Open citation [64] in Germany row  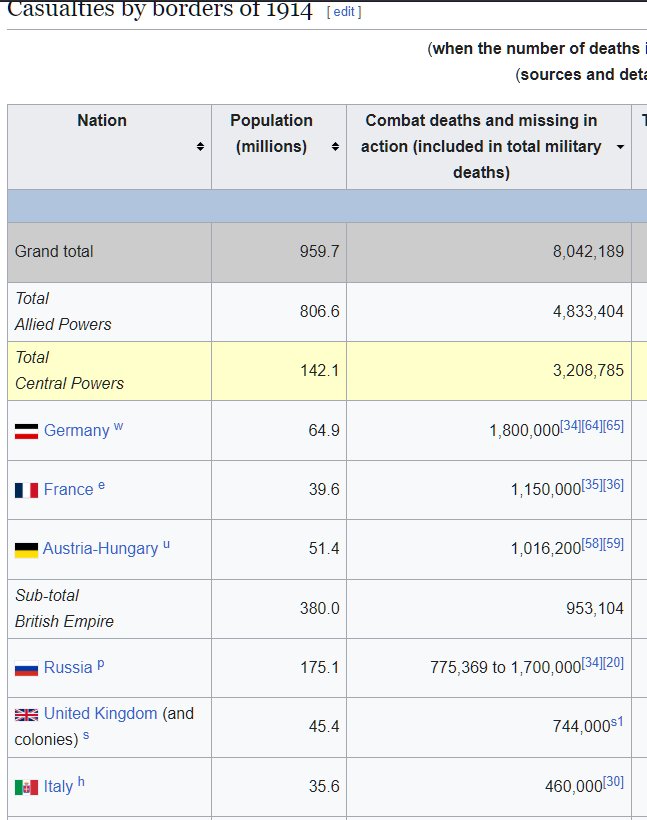pos(592,426)
